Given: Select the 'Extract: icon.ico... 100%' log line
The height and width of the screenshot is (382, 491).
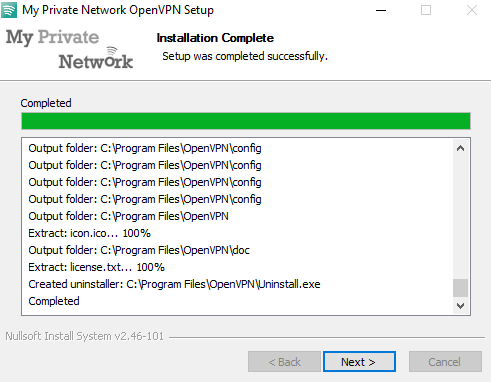Looking at the screenshot, I should pos(89,233).
